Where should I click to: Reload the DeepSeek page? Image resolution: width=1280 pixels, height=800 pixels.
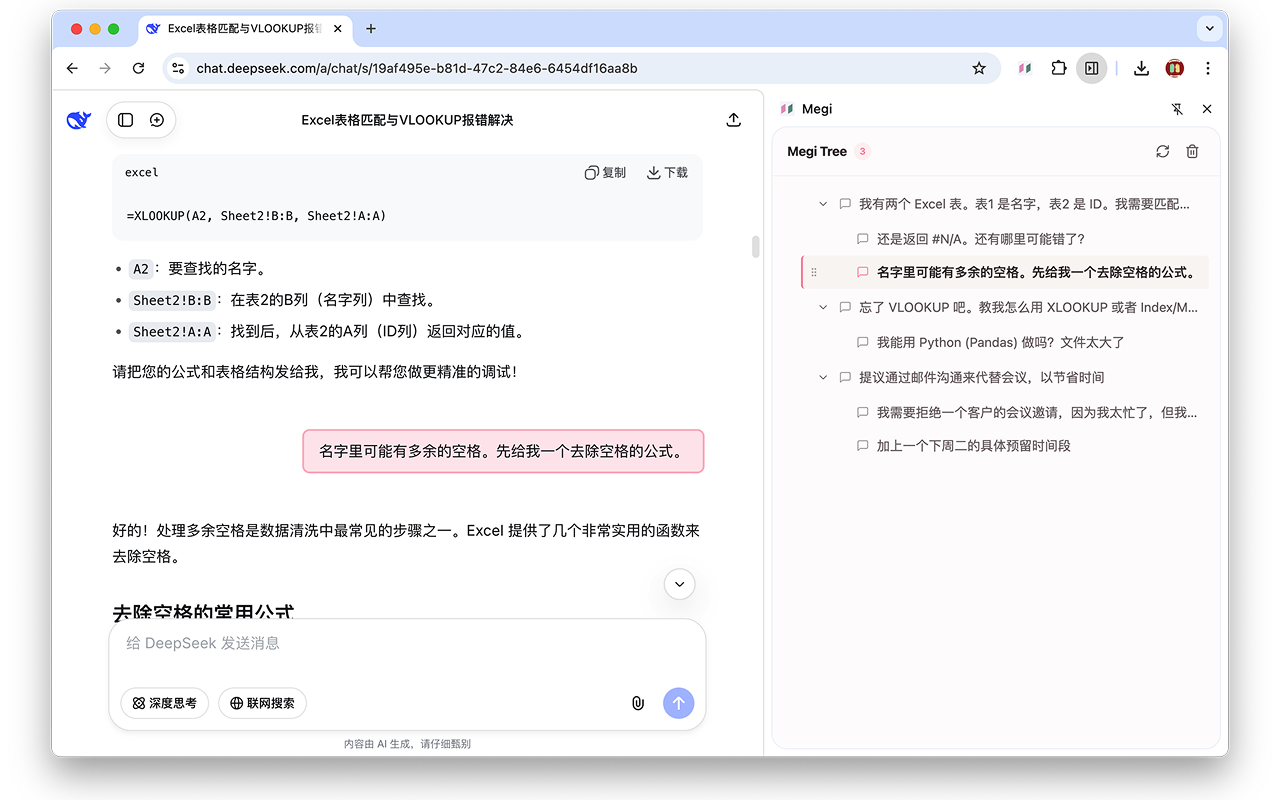click(x=139, y=68)
